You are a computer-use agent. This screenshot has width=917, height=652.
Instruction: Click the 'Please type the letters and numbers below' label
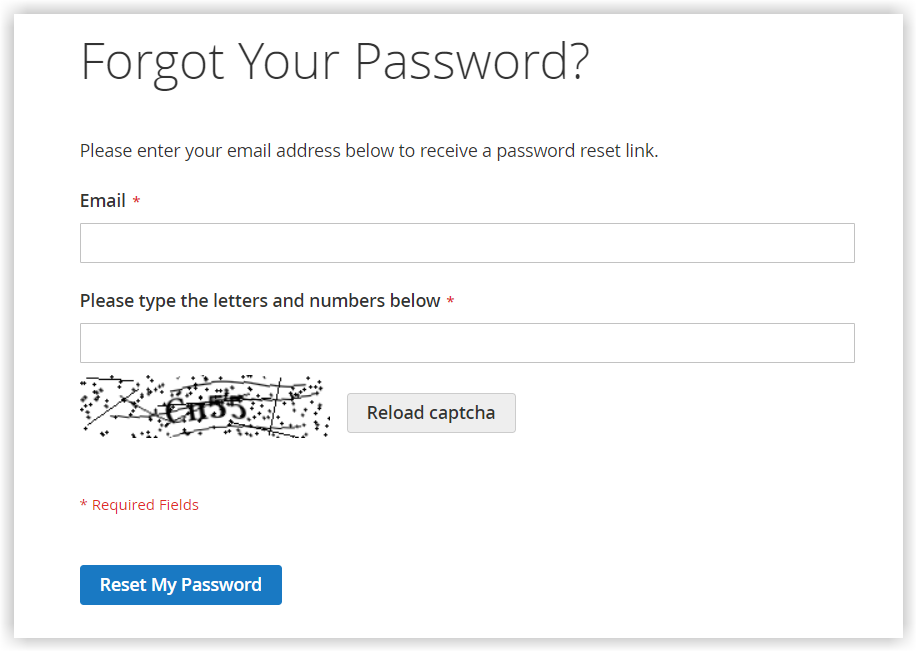(260, 301)
